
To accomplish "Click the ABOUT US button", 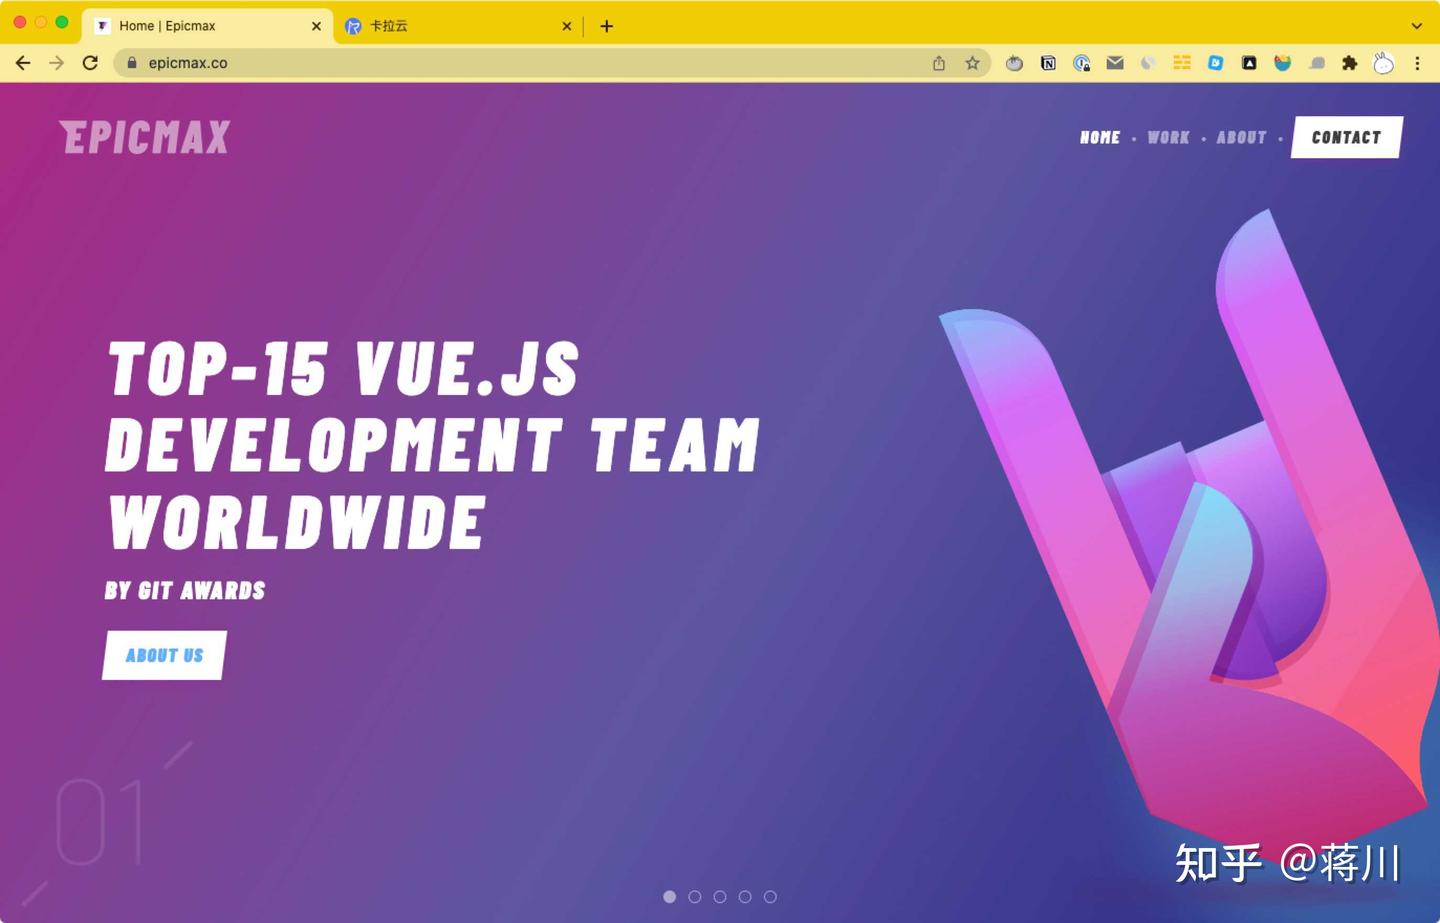I will [164, 655].
